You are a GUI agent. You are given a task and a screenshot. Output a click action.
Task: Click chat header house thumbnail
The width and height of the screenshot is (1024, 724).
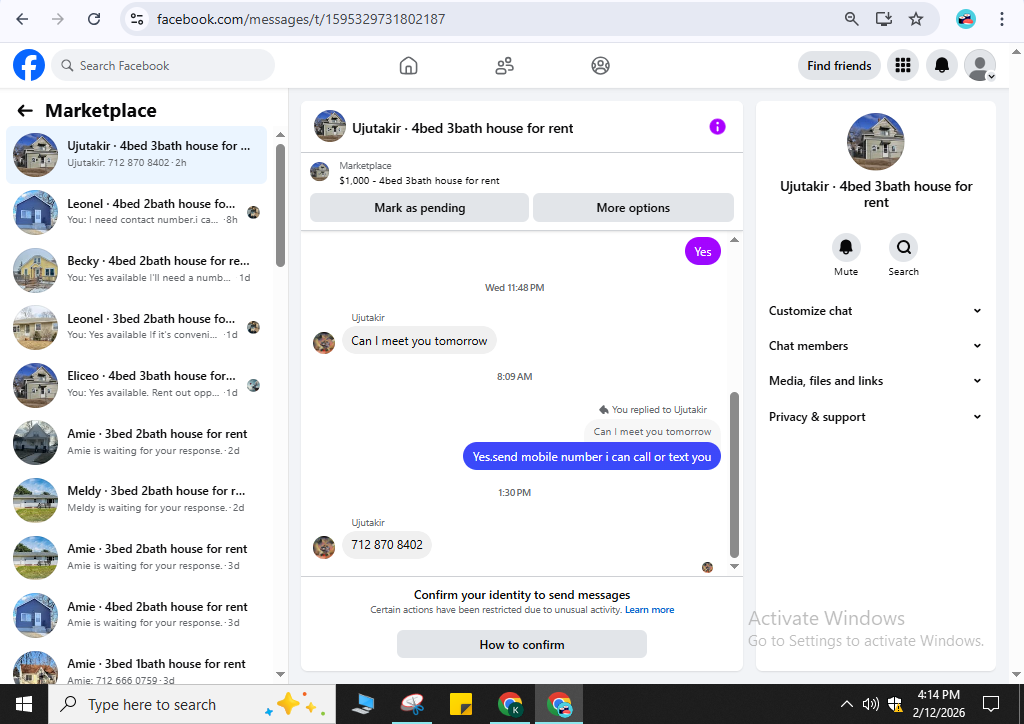coord(330,127)
